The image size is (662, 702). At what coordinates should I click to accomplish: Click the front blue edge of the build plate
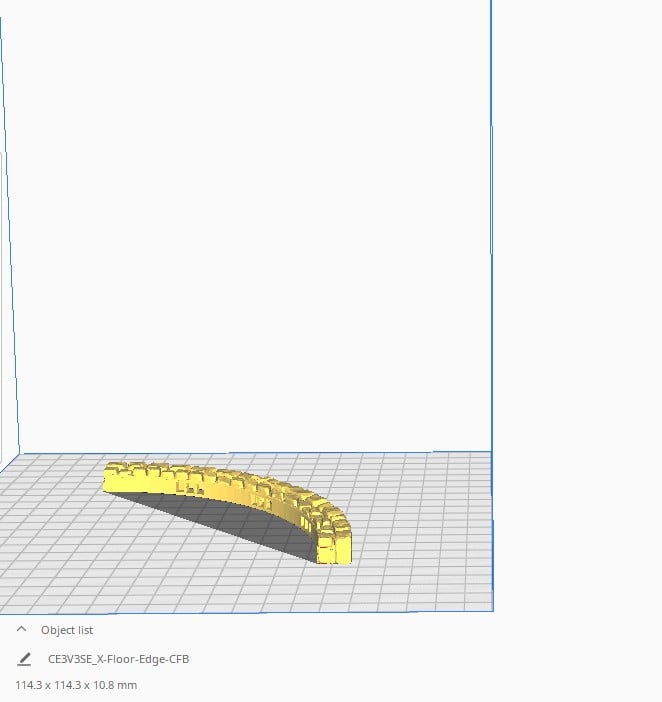pyautogui.click(x=246, y=612)
